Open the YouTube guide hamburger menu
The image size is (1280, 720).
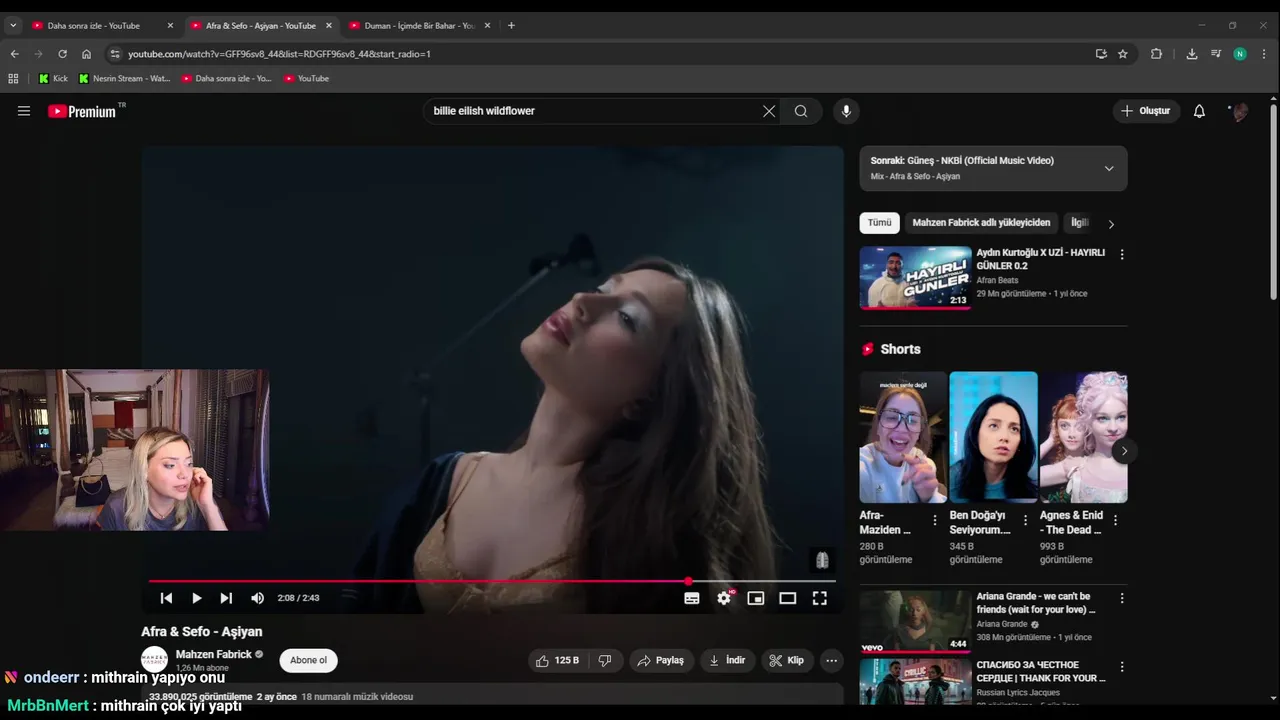24,111
